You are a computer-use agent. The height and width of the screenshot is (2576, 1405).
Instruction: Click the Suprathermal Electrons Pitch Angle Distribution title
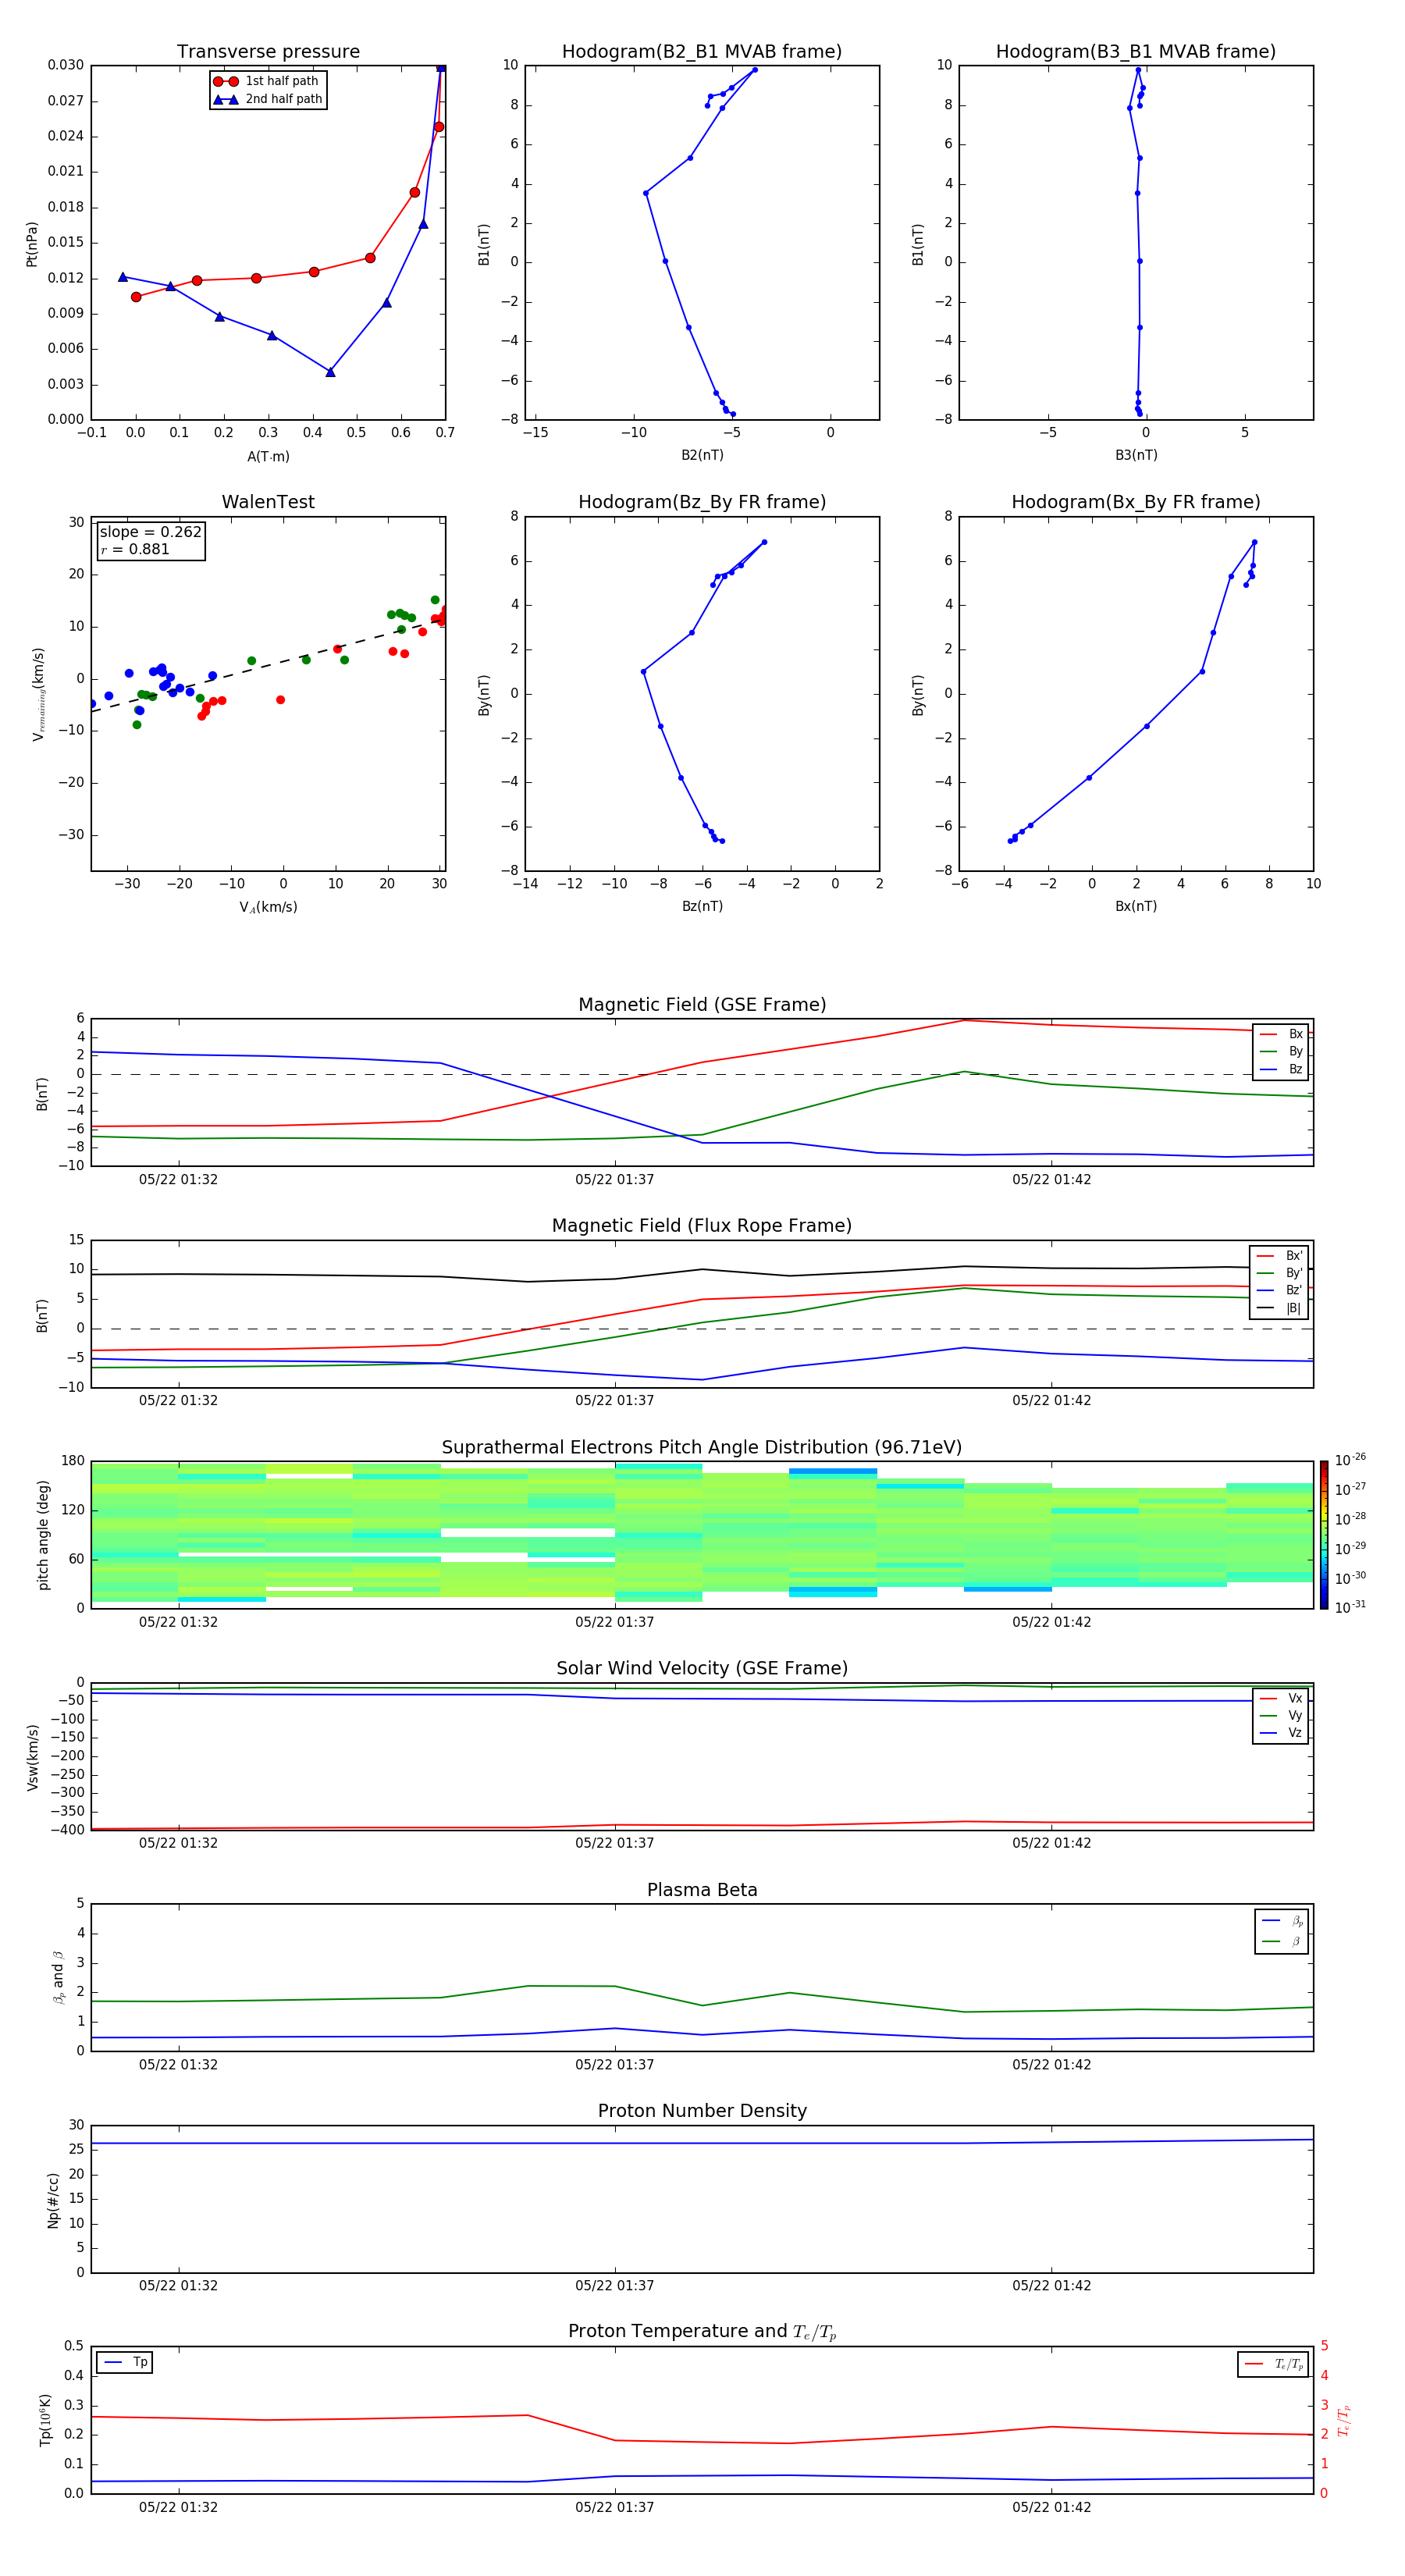point(702,1448)
